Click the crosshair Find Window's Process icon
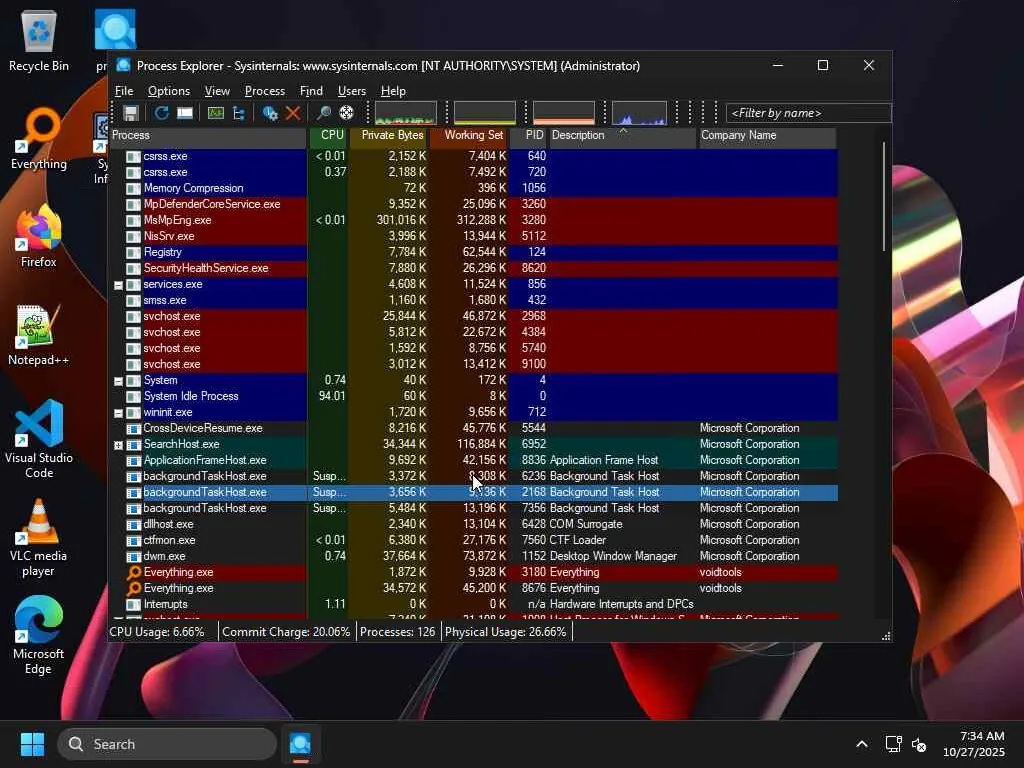Image resolution: width=1024 pixels, height=768 pixels. tap(346, 113)
